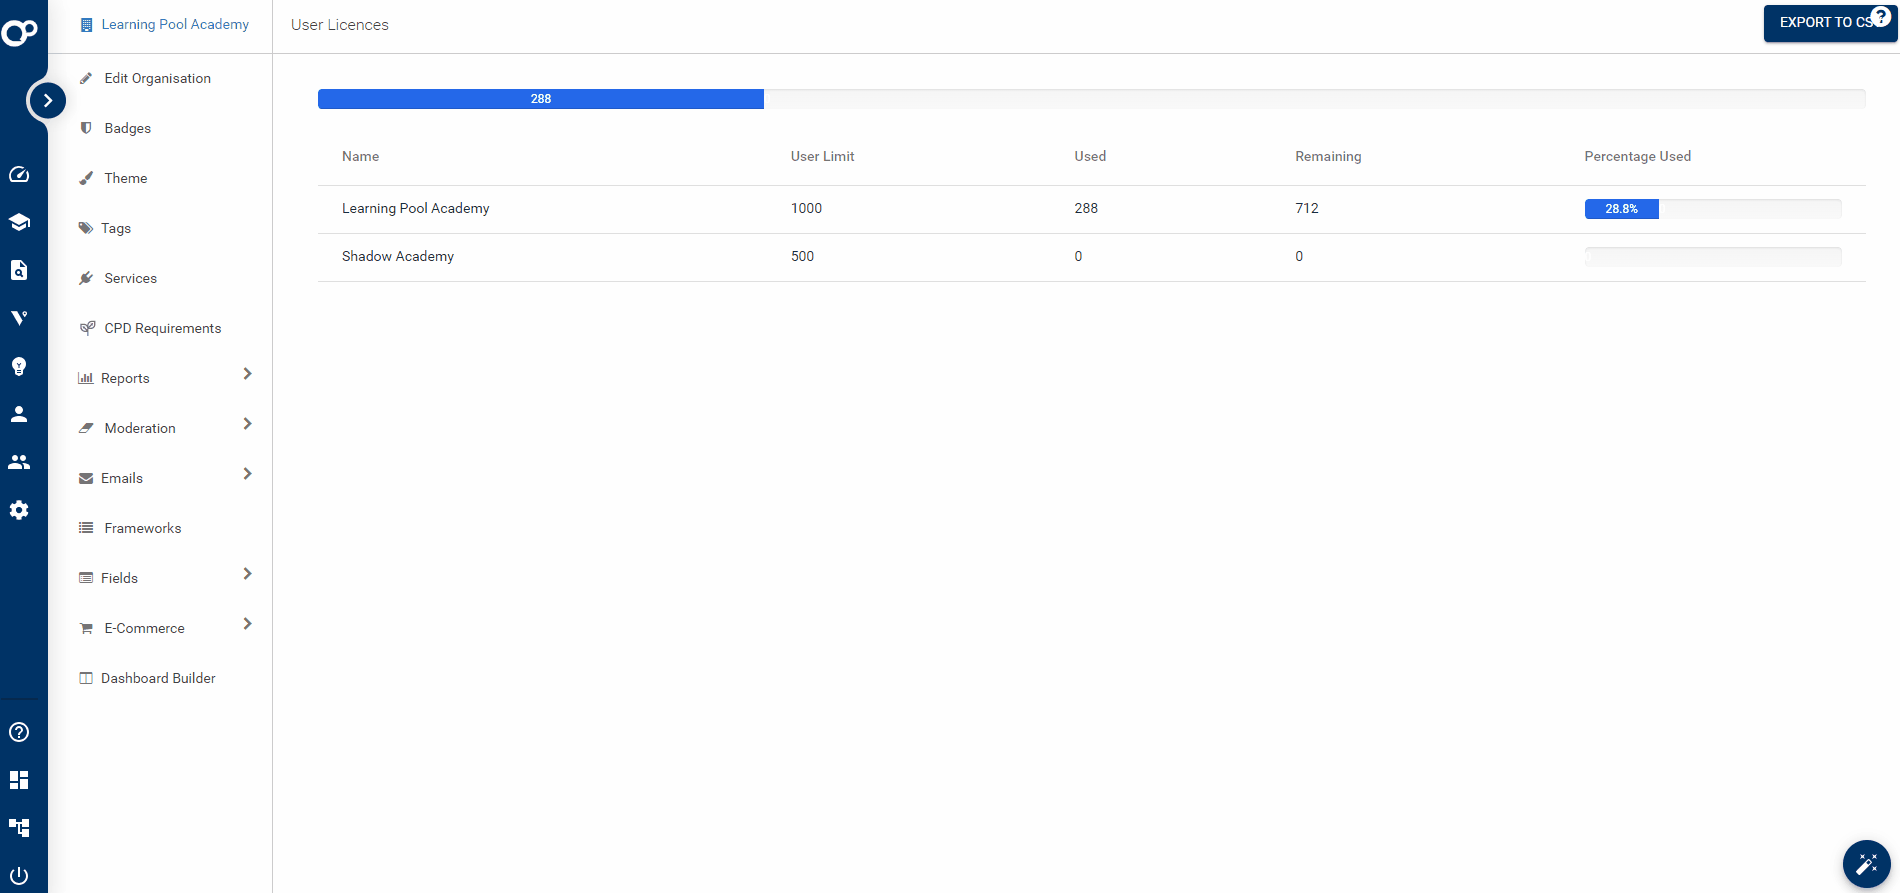Click the dashboard speedometer icon in sidebar
Viewport: 1900px width, 893px height.
19,174
